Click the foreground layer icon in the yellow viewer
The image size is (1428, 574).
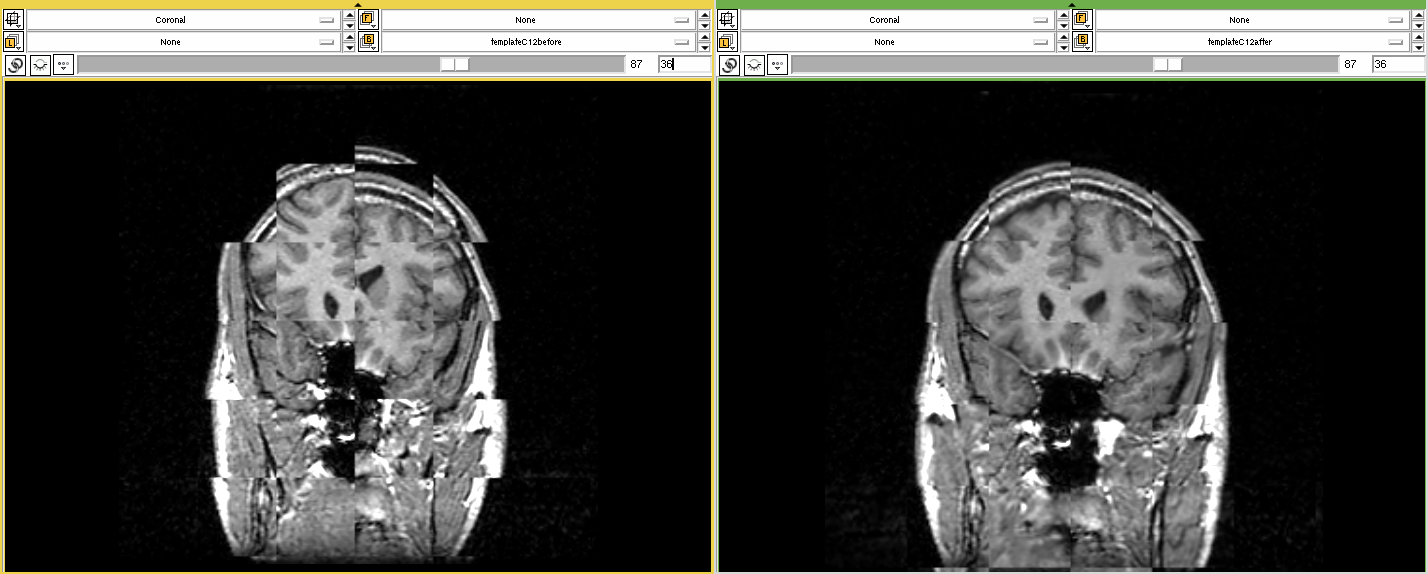point(368,19)
